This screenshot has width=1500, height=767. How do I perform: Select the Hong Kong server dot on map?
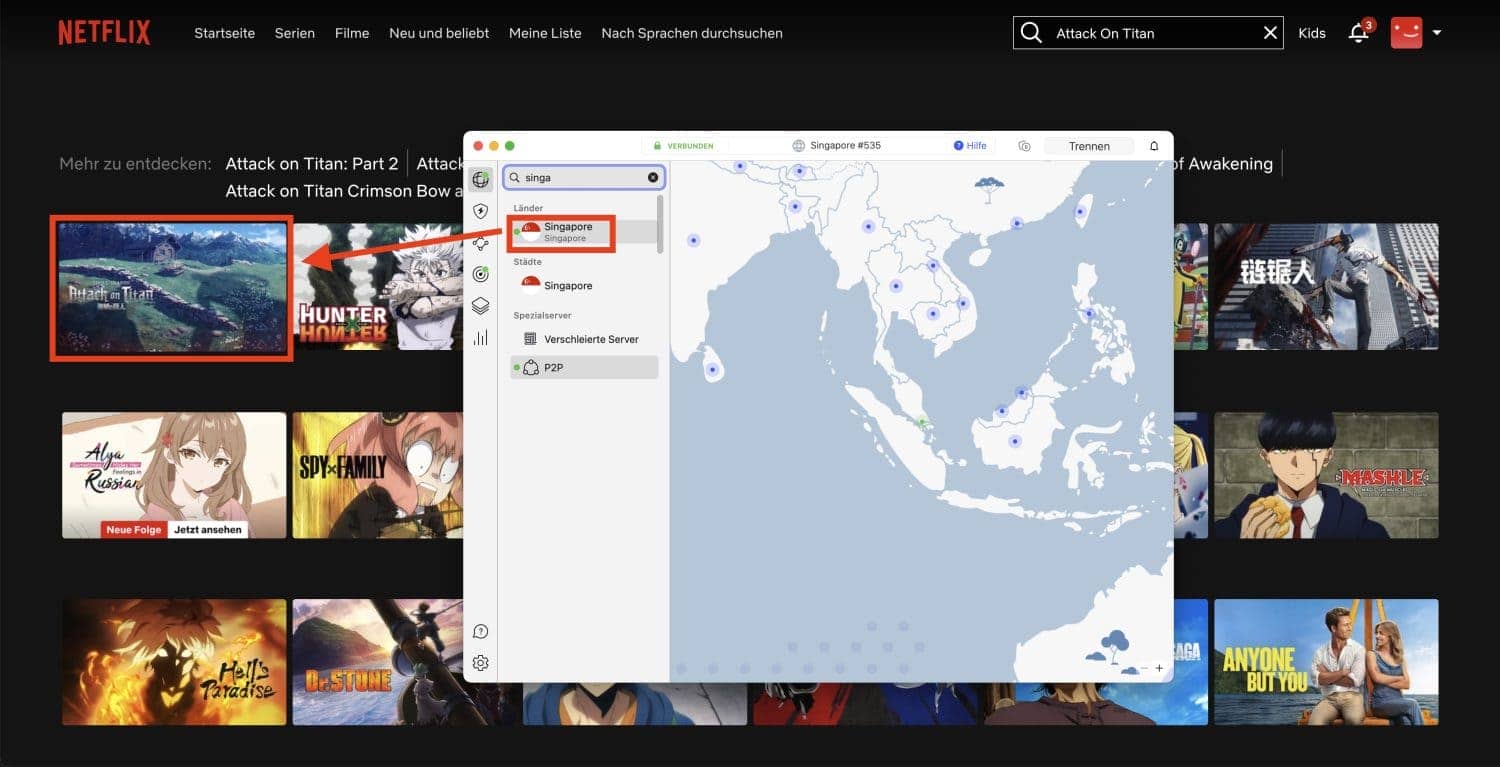(x=1017, y=224)
